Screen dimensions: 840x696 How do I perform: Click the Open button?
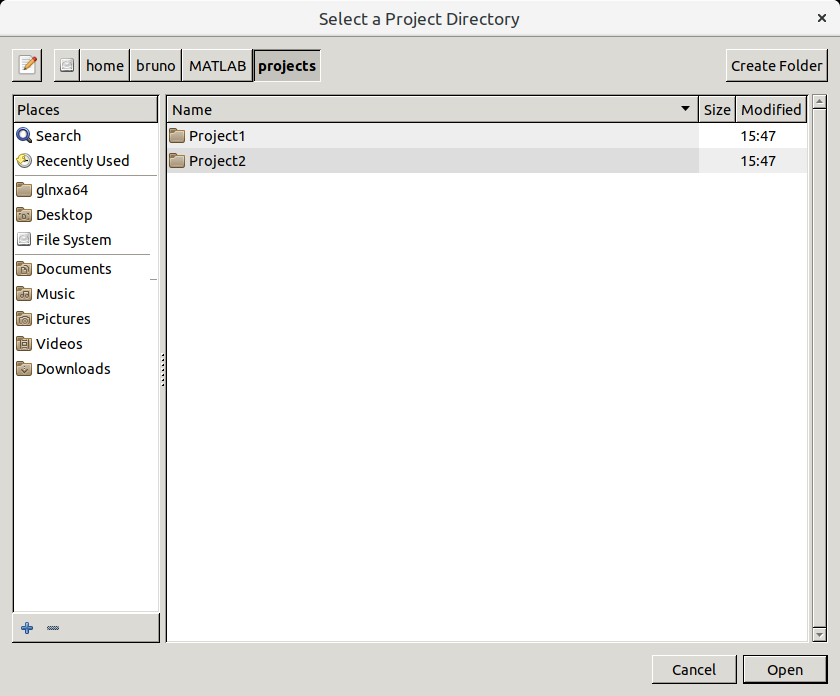[785, 670]
